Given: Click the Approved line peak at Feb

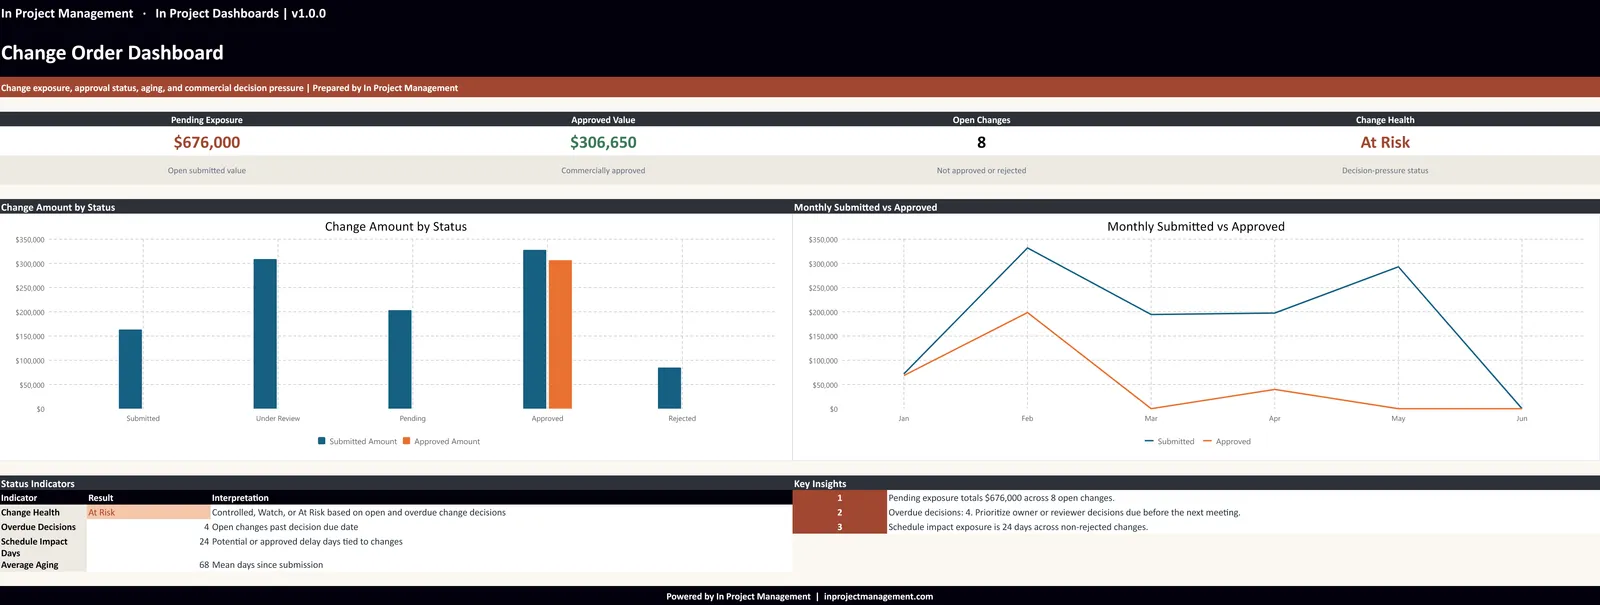Looking at the screenshot, I should (x=1027, y=313).
